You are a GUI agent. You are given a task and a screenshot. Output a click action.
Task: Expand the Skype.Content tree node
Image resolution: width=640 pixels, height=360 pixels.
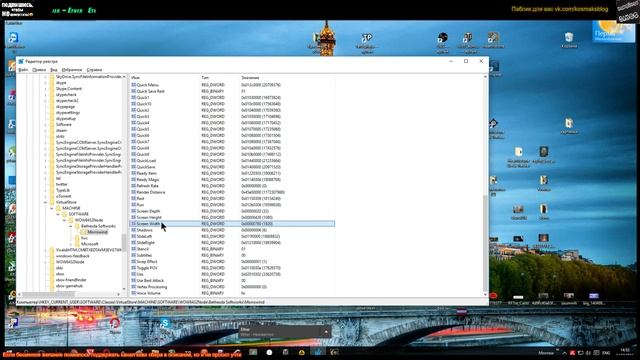click(45, 89)
